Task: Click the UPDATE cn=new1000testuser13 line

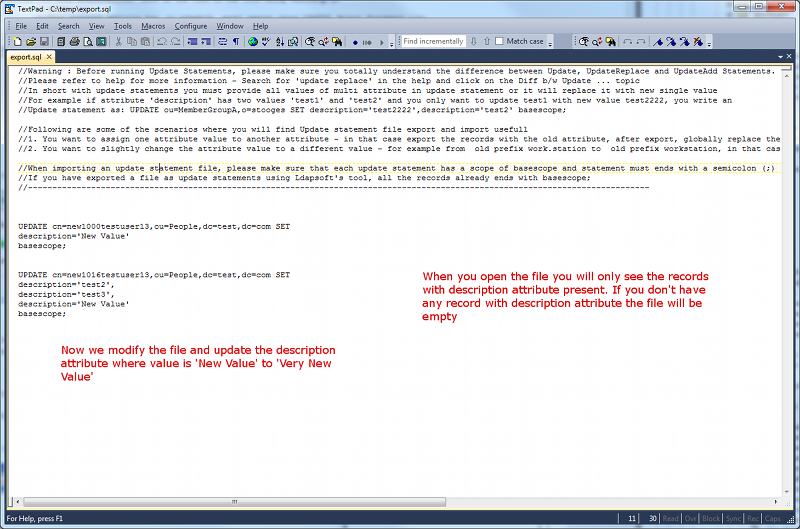Action: [x=154, y=226]
